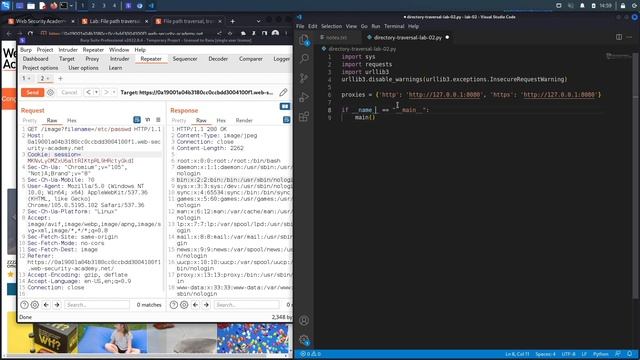The width and height of the screenshot is (640, 360).
Task: Click Request panel search input field
Action: coord(97,305)
